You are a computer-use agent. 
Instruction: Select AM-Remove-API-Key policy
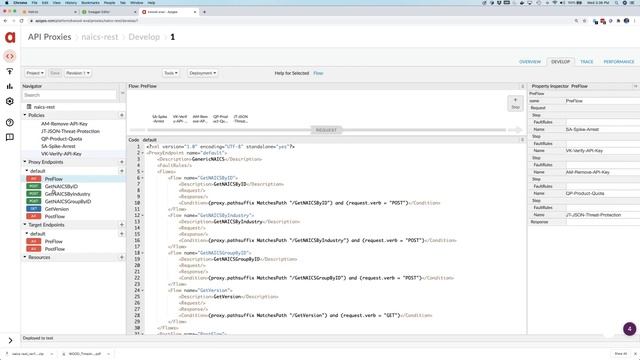64,124
